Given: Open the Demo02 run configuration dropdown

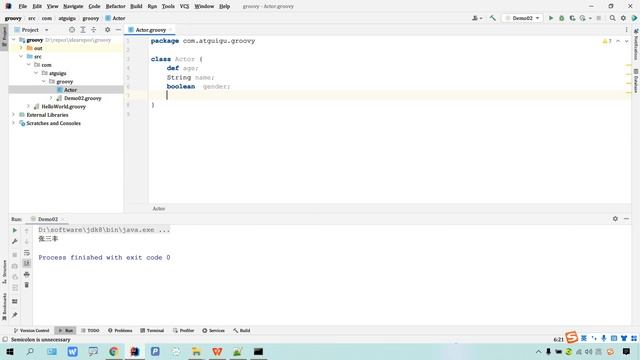Looking at the screenshot, I should point(522,18).
